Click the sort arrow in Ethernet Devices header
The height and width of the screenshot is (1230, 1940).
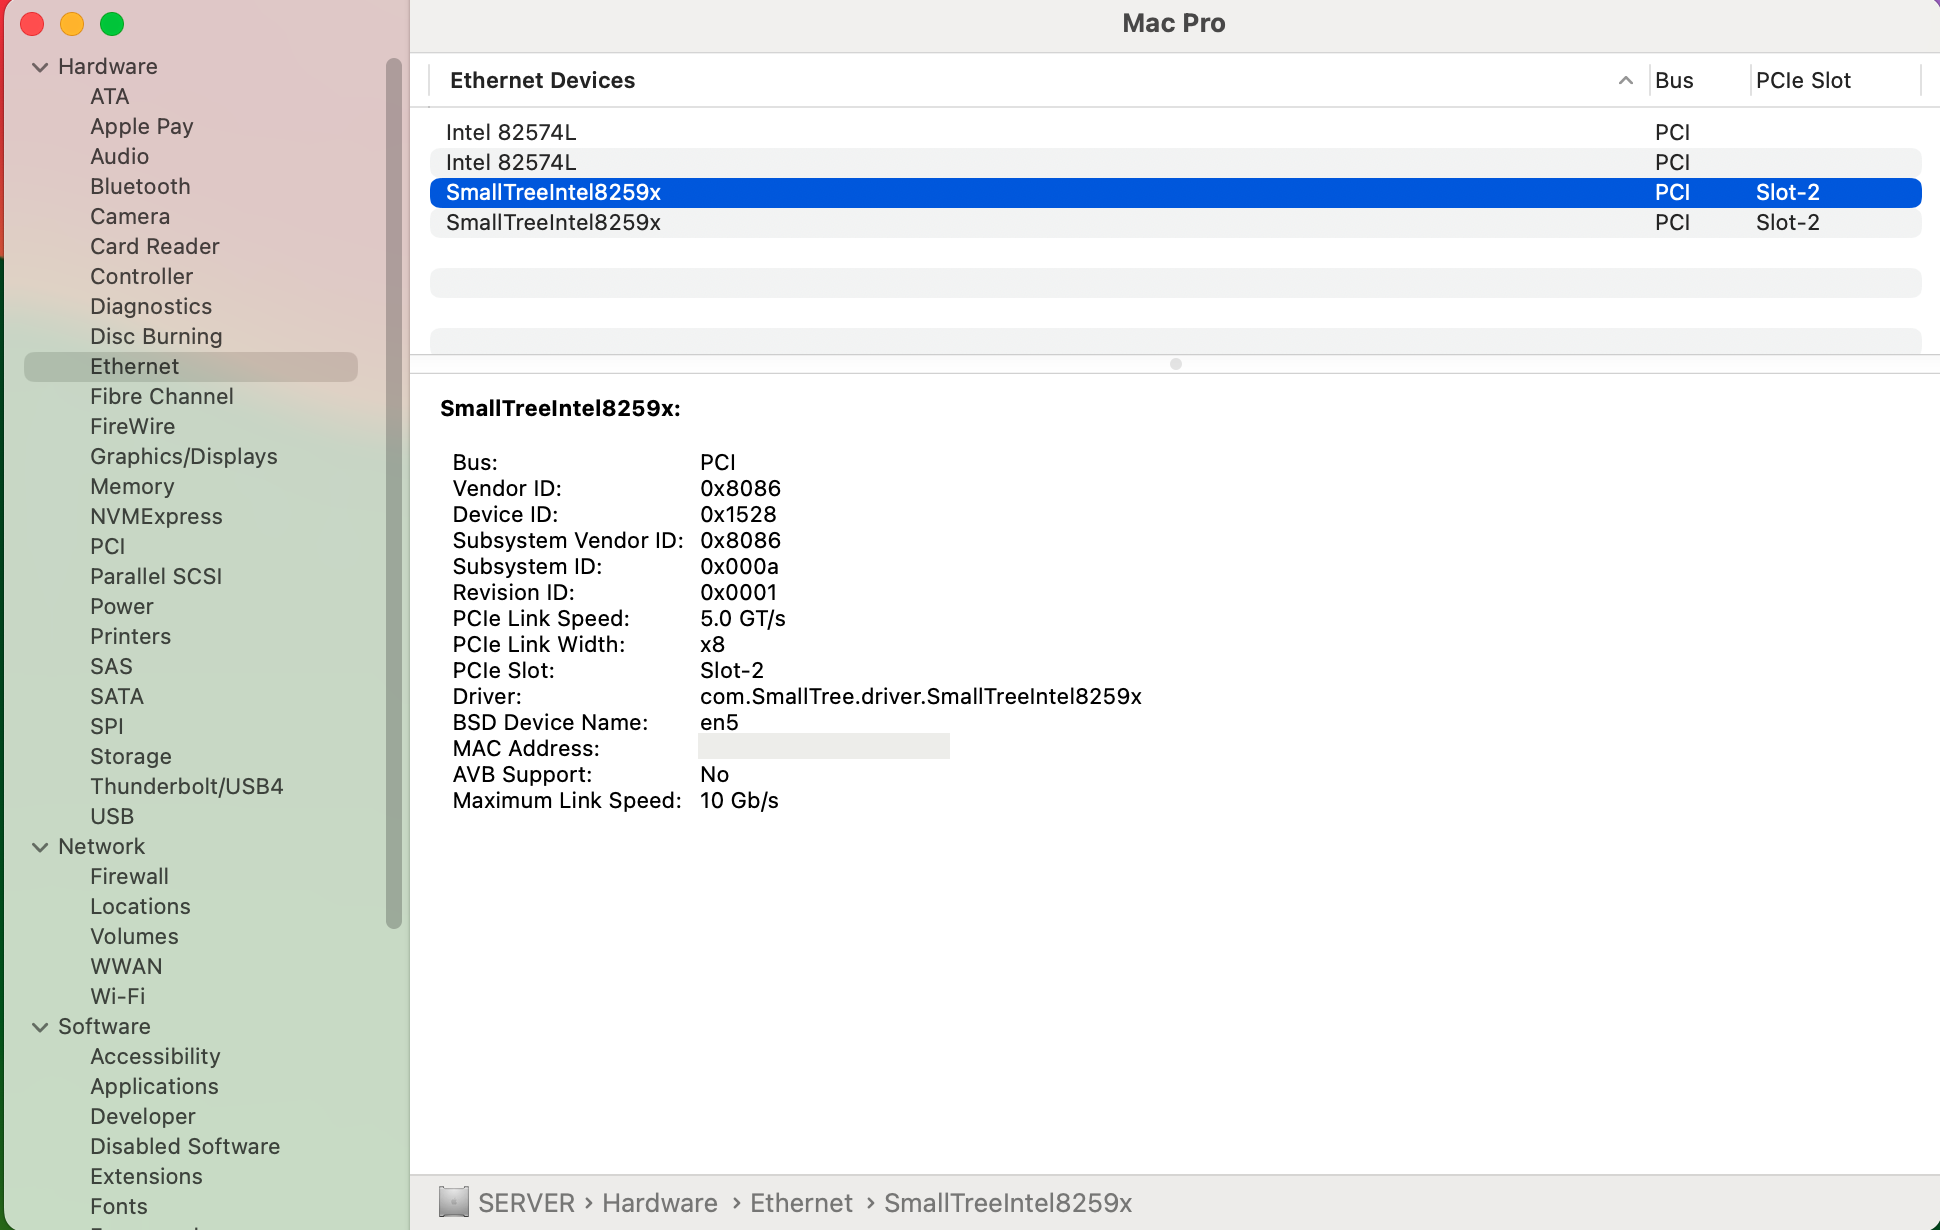pyautogui.click(x=1625, y=81)
